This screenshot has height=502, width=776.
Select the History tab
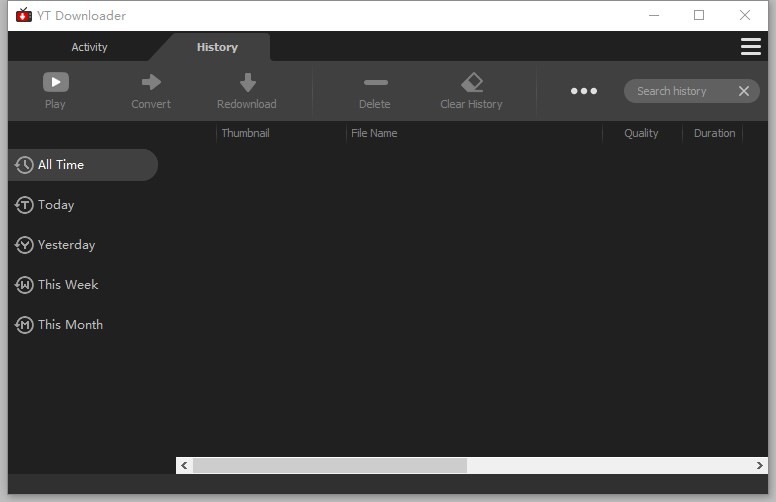[217, 47]
